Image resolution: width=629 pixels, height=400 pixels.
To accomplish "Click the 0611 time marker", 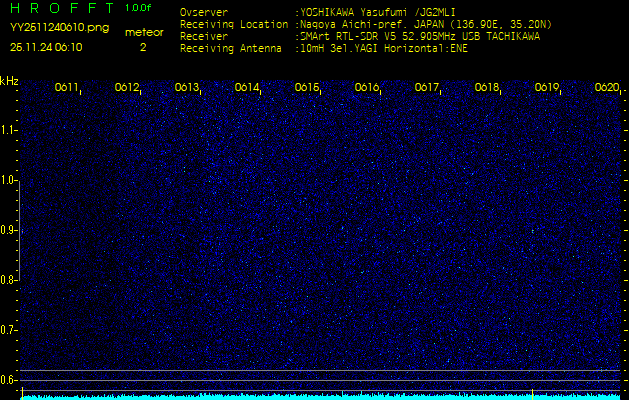I will tap(67, 88).
